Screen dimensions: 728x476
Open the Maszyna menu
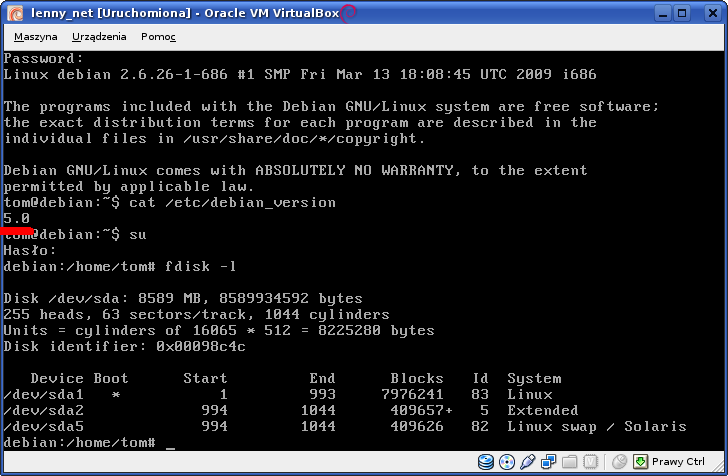(x=36, y=37)
